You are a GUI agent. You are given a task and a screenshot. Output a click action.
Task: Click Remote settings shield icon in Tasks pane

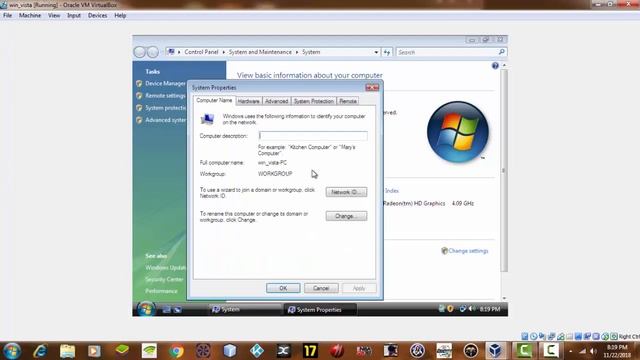139,96
